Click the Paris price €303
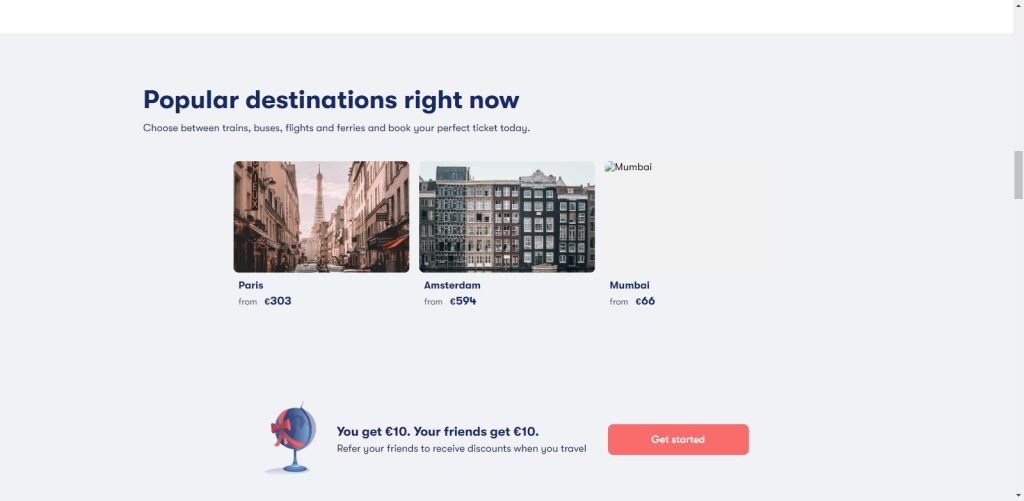The image size is (1024, 501). 278,301
